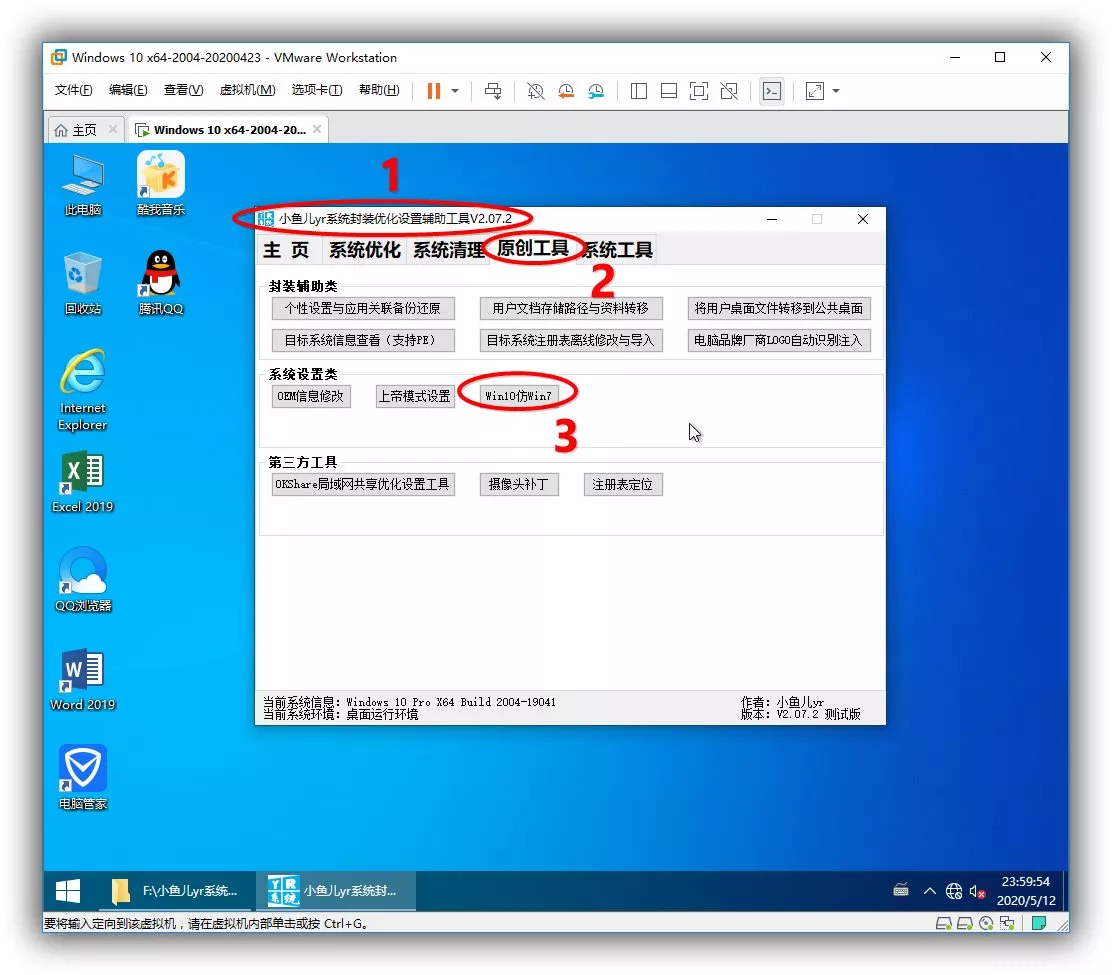Revert the VM to its latest snapshot
The width and height of the screenshot is (1112, 975).
click(566, 91)
